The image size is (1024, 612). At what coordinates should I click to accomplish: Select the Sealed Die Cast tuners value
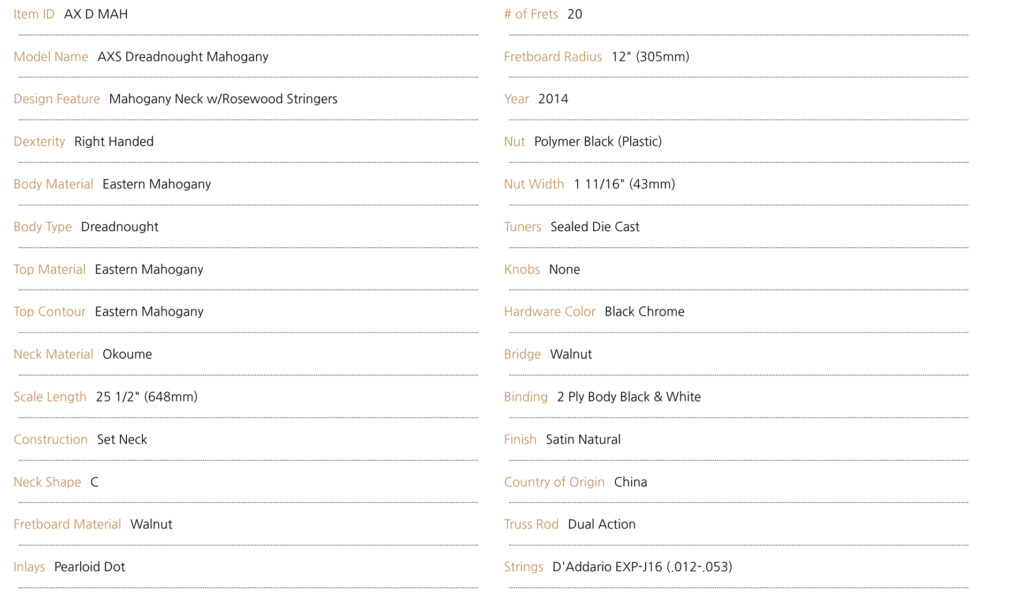[x=595, y=227]
